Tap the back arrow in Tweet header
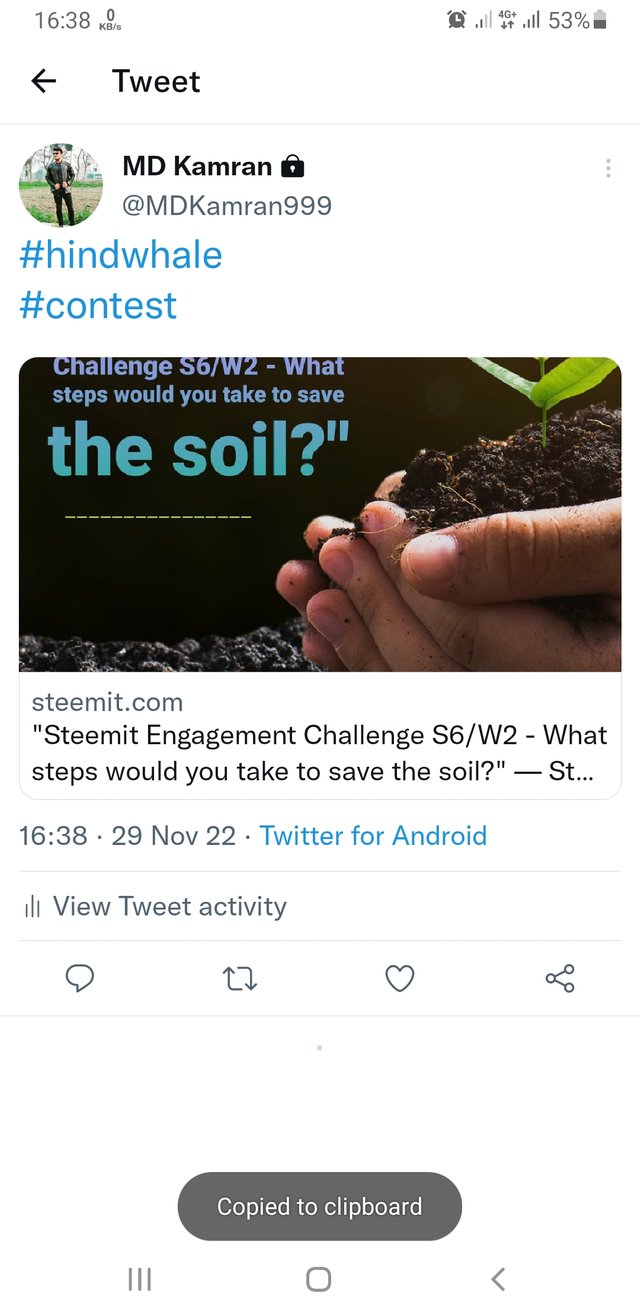Viewport: 640px width, 1316px height. [44, 81]
